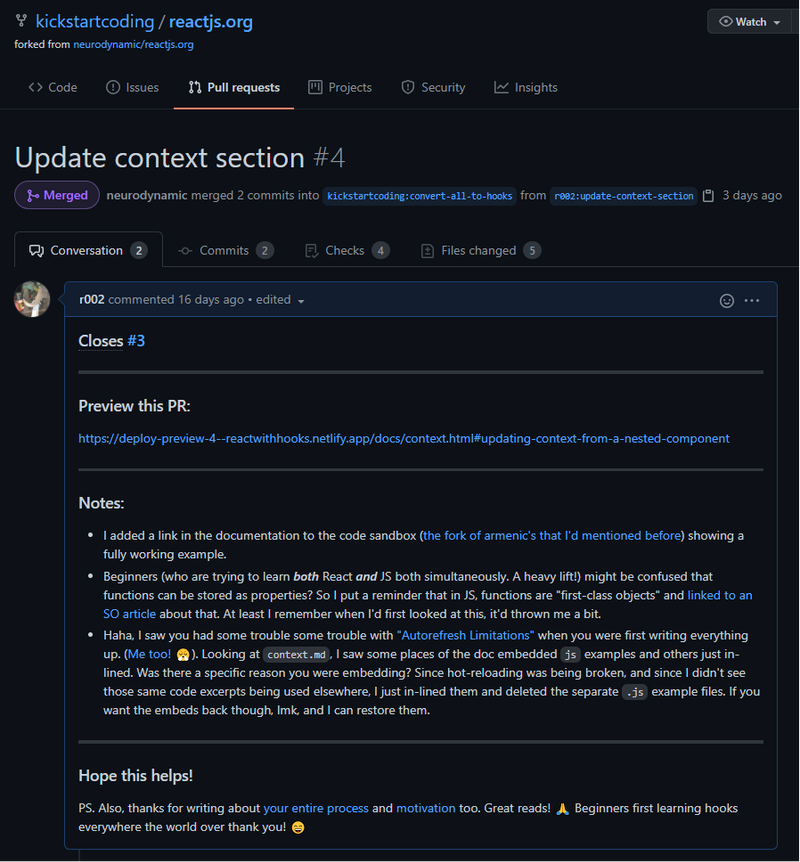Open the Checks tab
The width and height of the screenshot is (800, 862).
[347, 251]
